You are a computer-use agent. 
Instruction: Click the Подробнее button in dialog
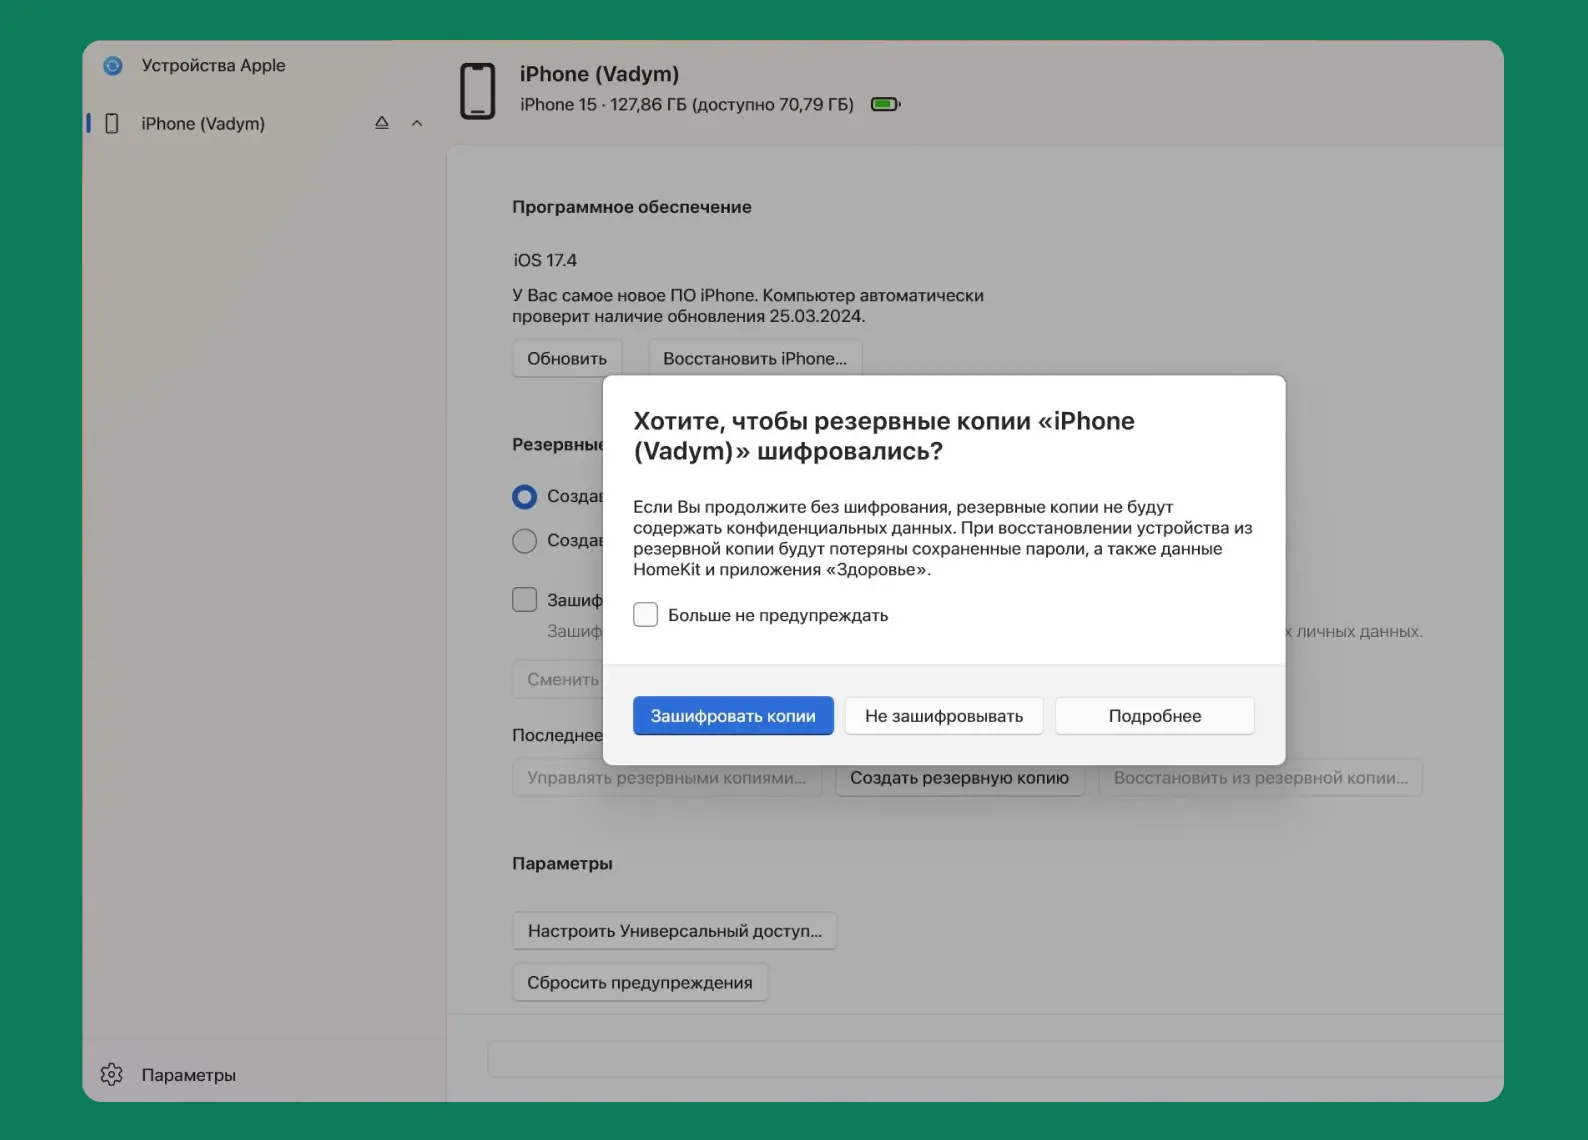click(x=1155, y=716)
